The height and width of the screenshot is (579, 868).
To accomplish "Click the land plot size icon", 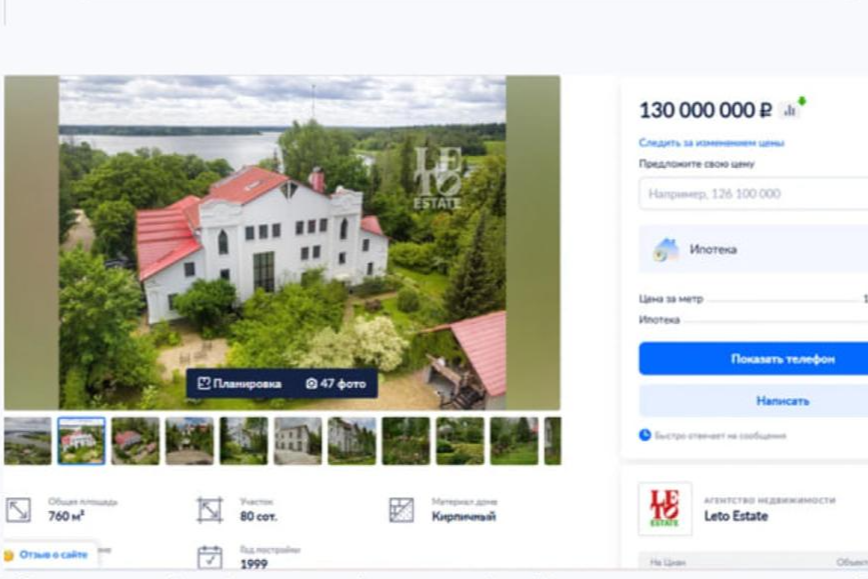I will (210, 510).
